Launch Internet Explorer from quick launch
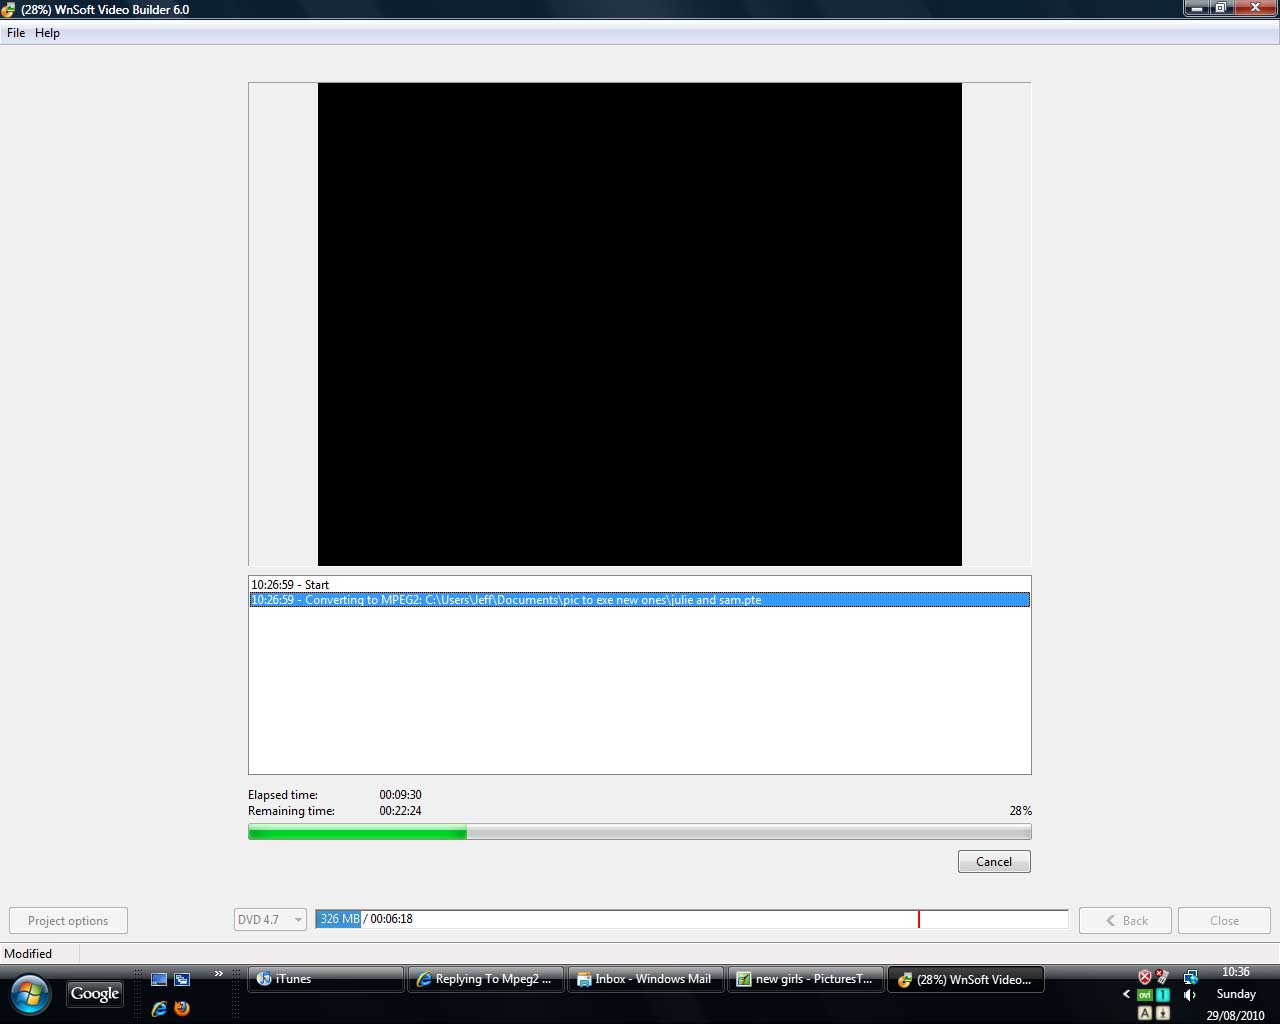Viewport: 1280px width, 1024px height. (158, 1009)
